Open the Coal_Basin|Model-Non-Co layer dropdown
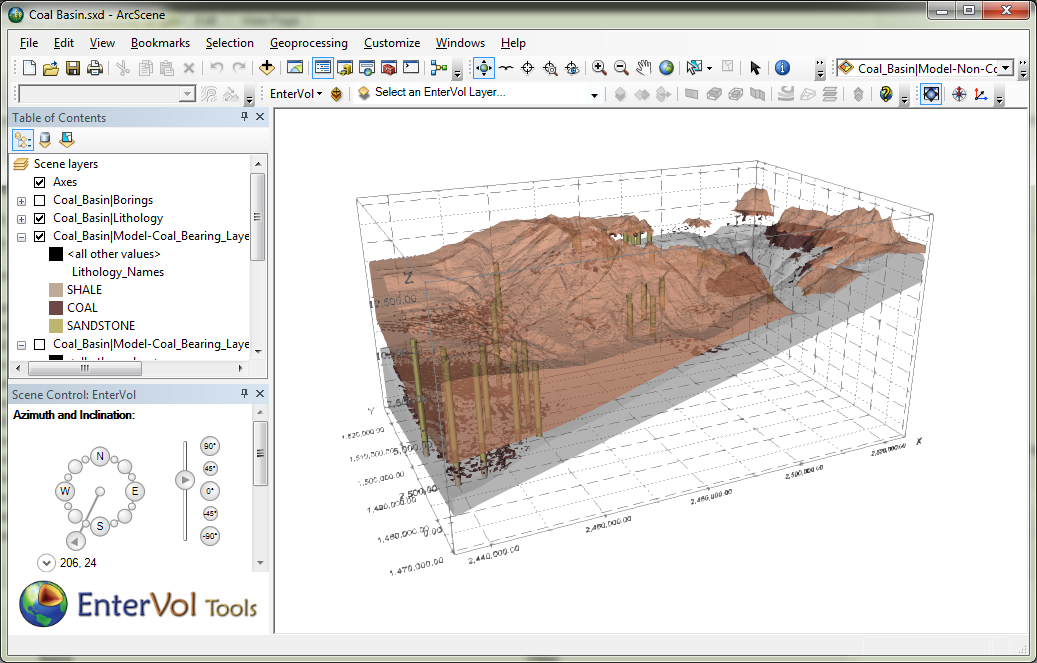The width and height of the screenshot is (1037, 663). point(1005,68)
